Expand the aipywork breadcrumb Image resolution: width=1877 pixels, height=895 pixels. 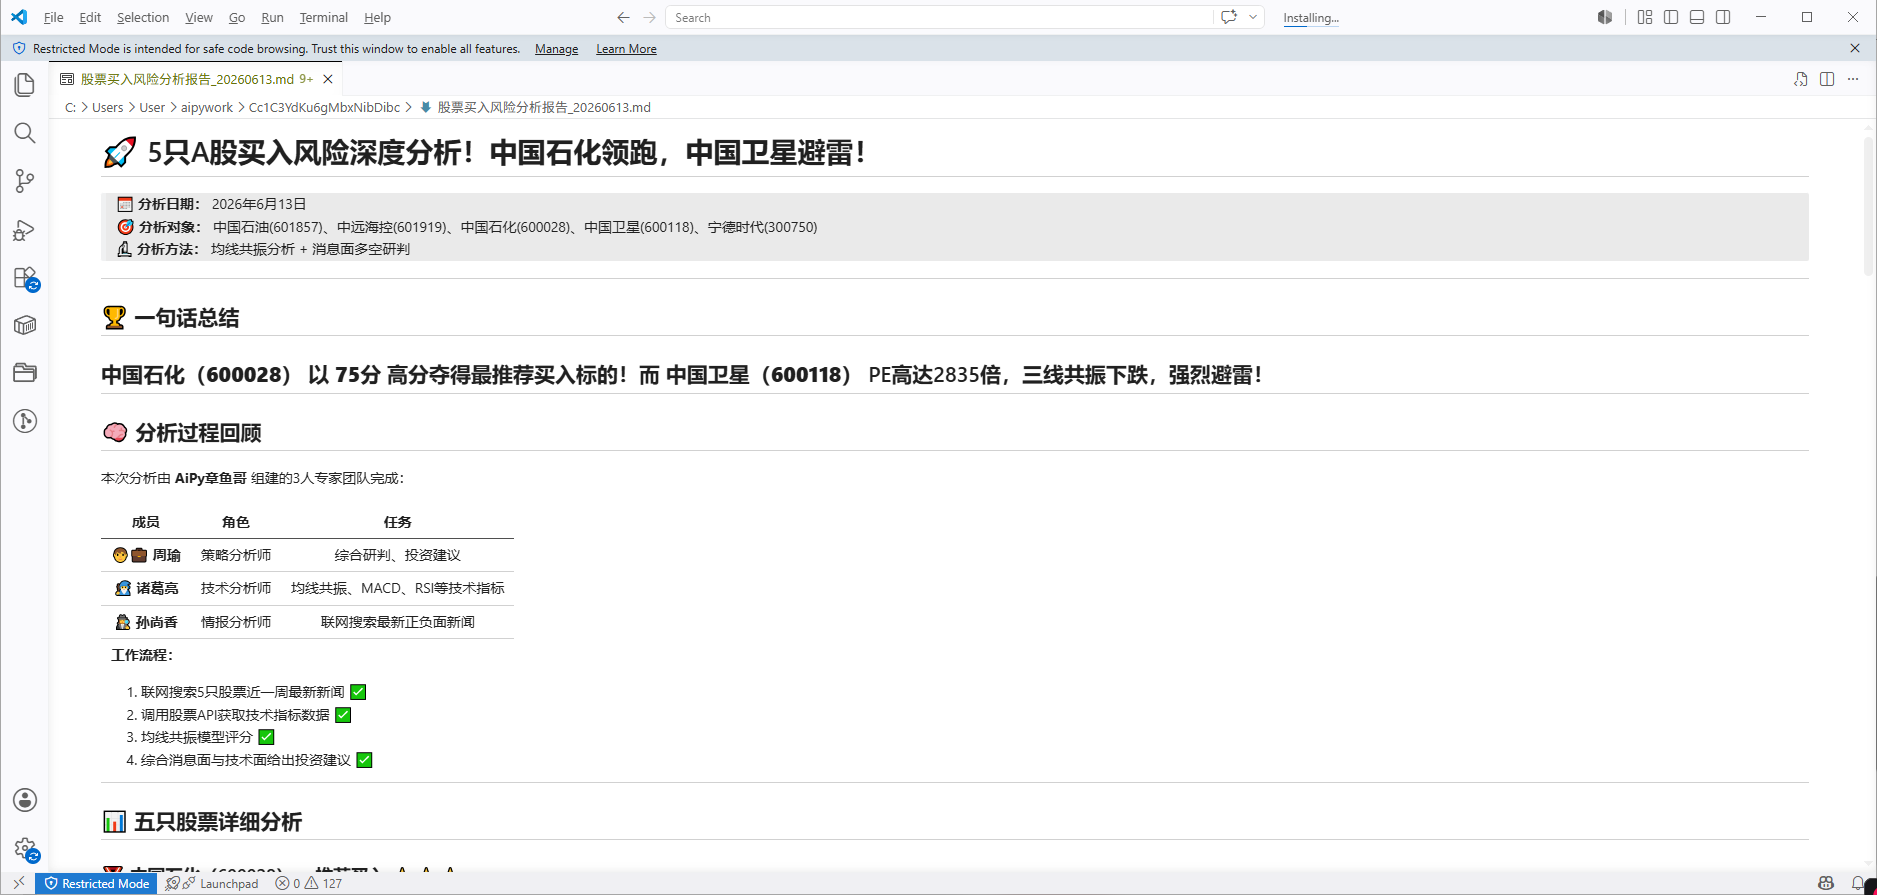coord(207,107)
